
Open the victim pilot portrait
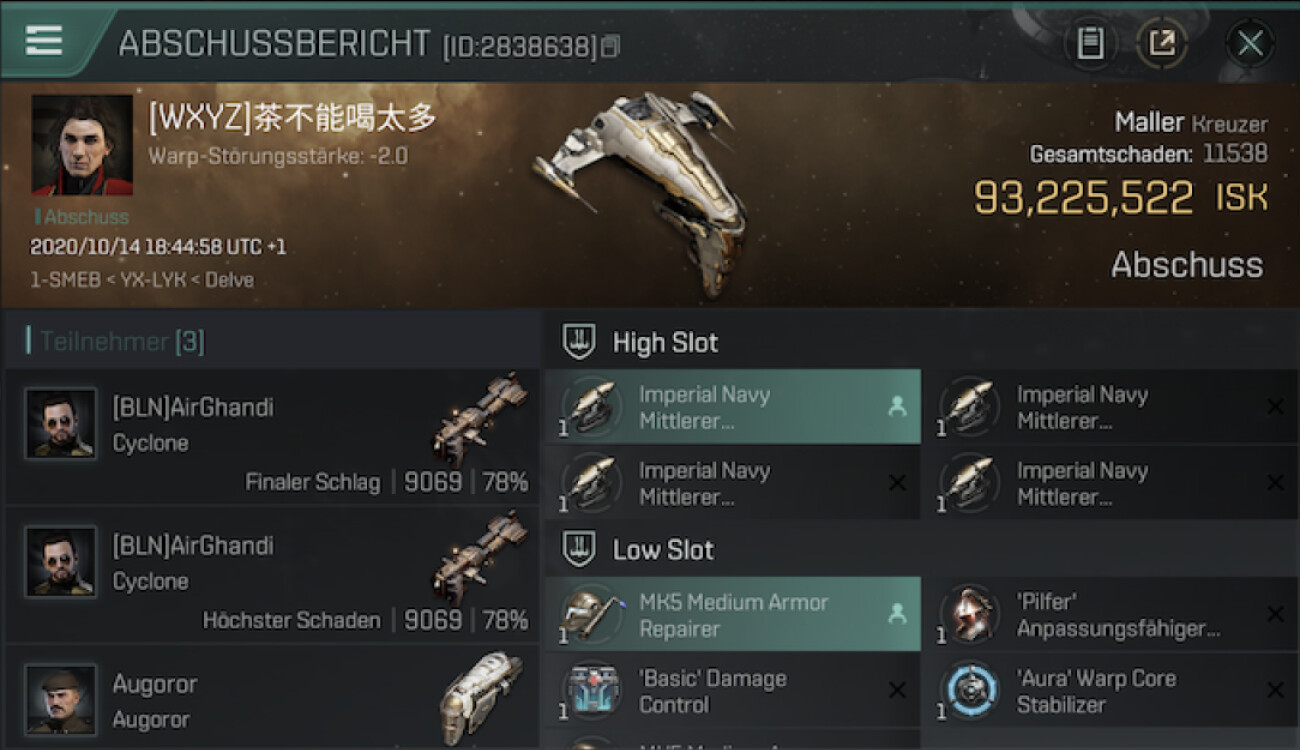pos(82,145)
